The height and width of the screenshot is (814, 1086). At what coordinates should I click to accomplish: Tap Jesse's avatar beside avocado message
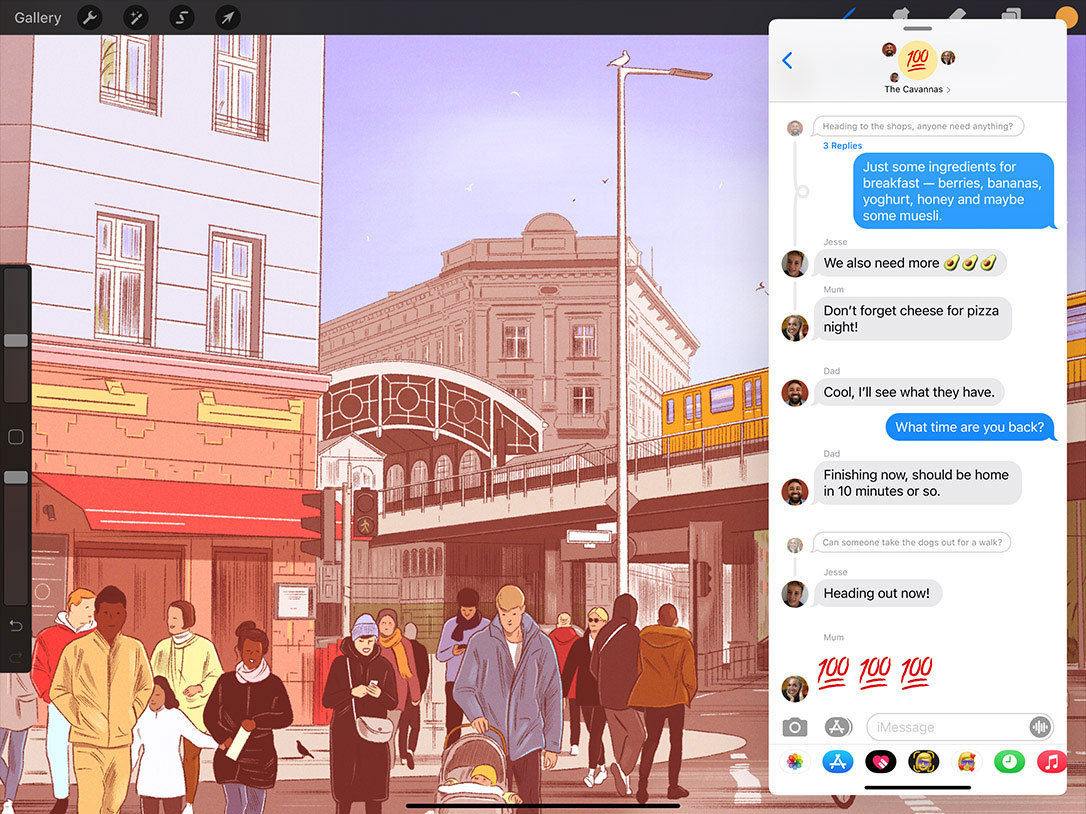click(794, 264)
